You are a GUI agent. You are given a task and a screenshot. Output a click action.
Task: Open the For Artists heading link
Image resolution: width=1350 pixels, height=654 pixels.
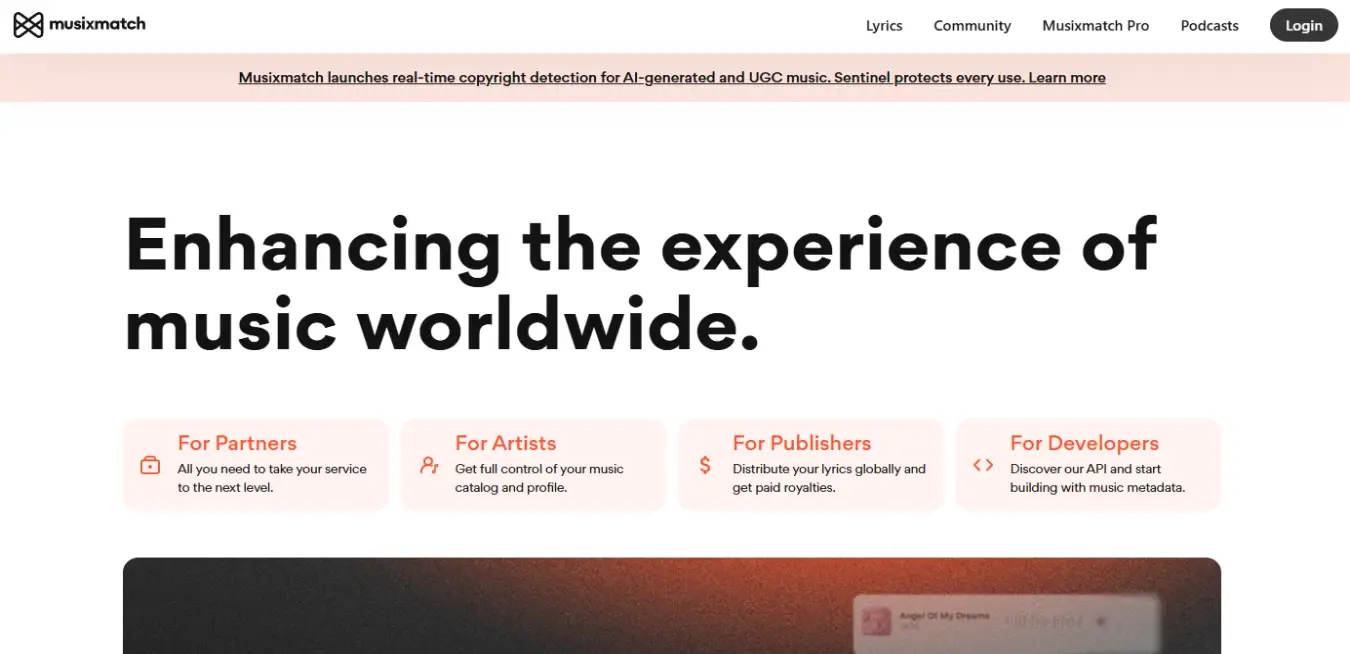click(x=505, y=443)
